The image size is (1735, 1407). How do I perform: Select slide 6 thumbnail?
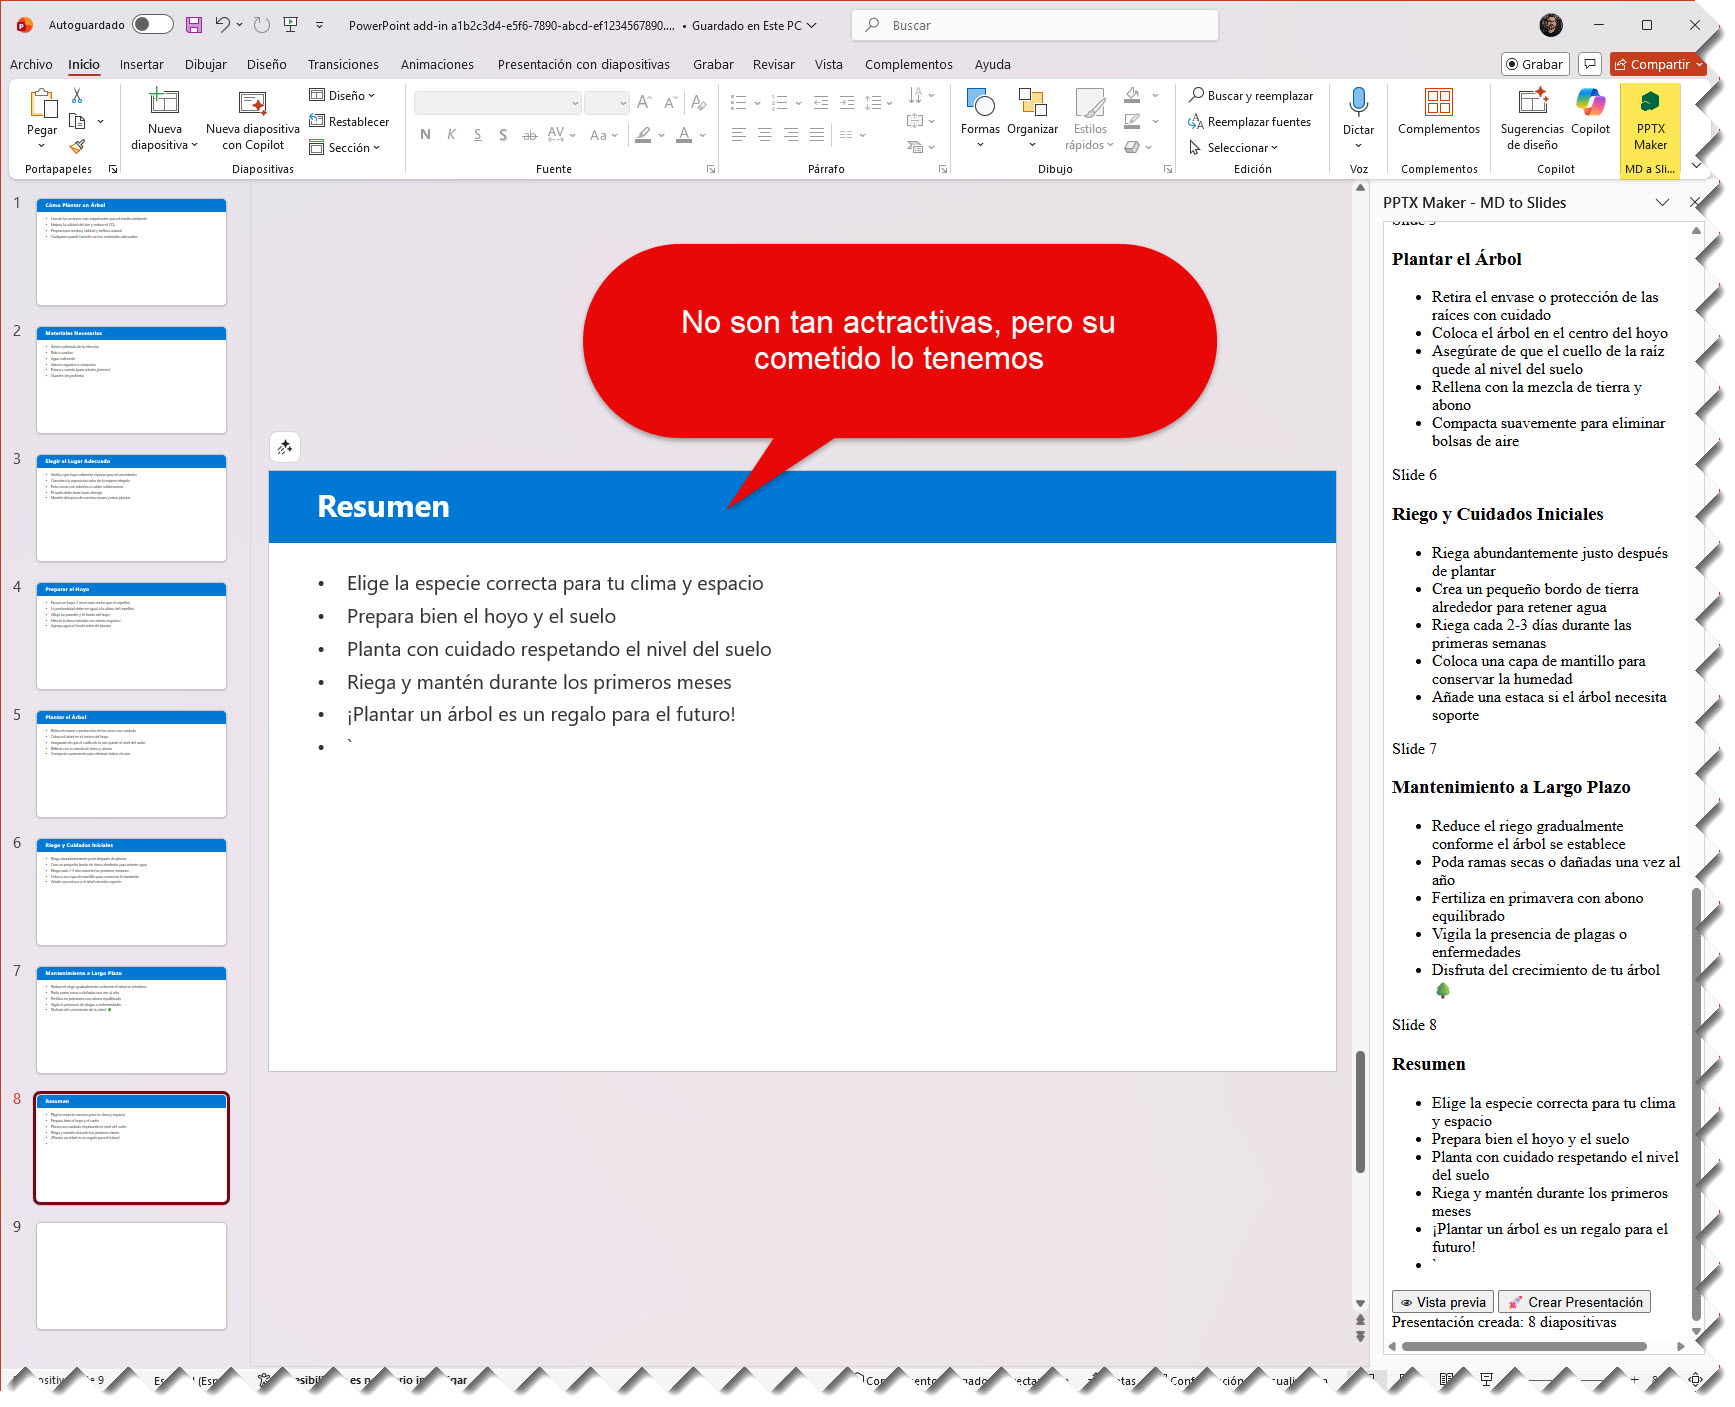coord(131,892)
